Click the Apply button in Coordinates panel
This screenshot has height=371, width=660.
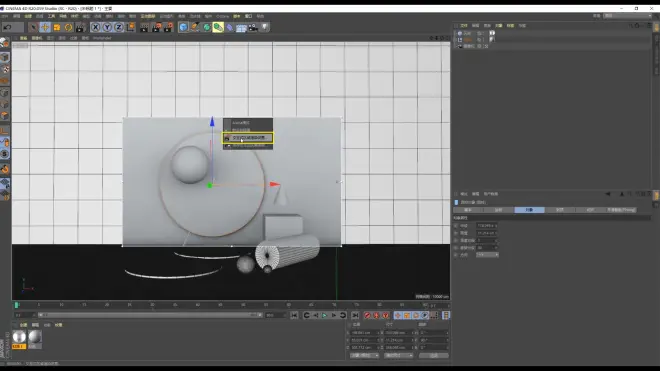(x=434, y=355)
